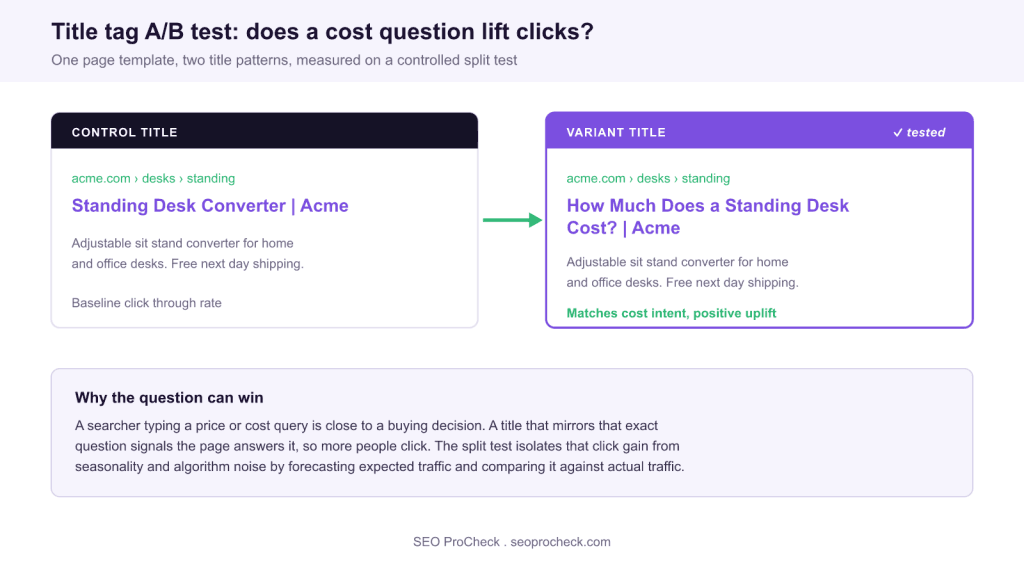Click the CONTROL TITLE header bar
Screen dimensions: 1024x576
coord(264,131)
